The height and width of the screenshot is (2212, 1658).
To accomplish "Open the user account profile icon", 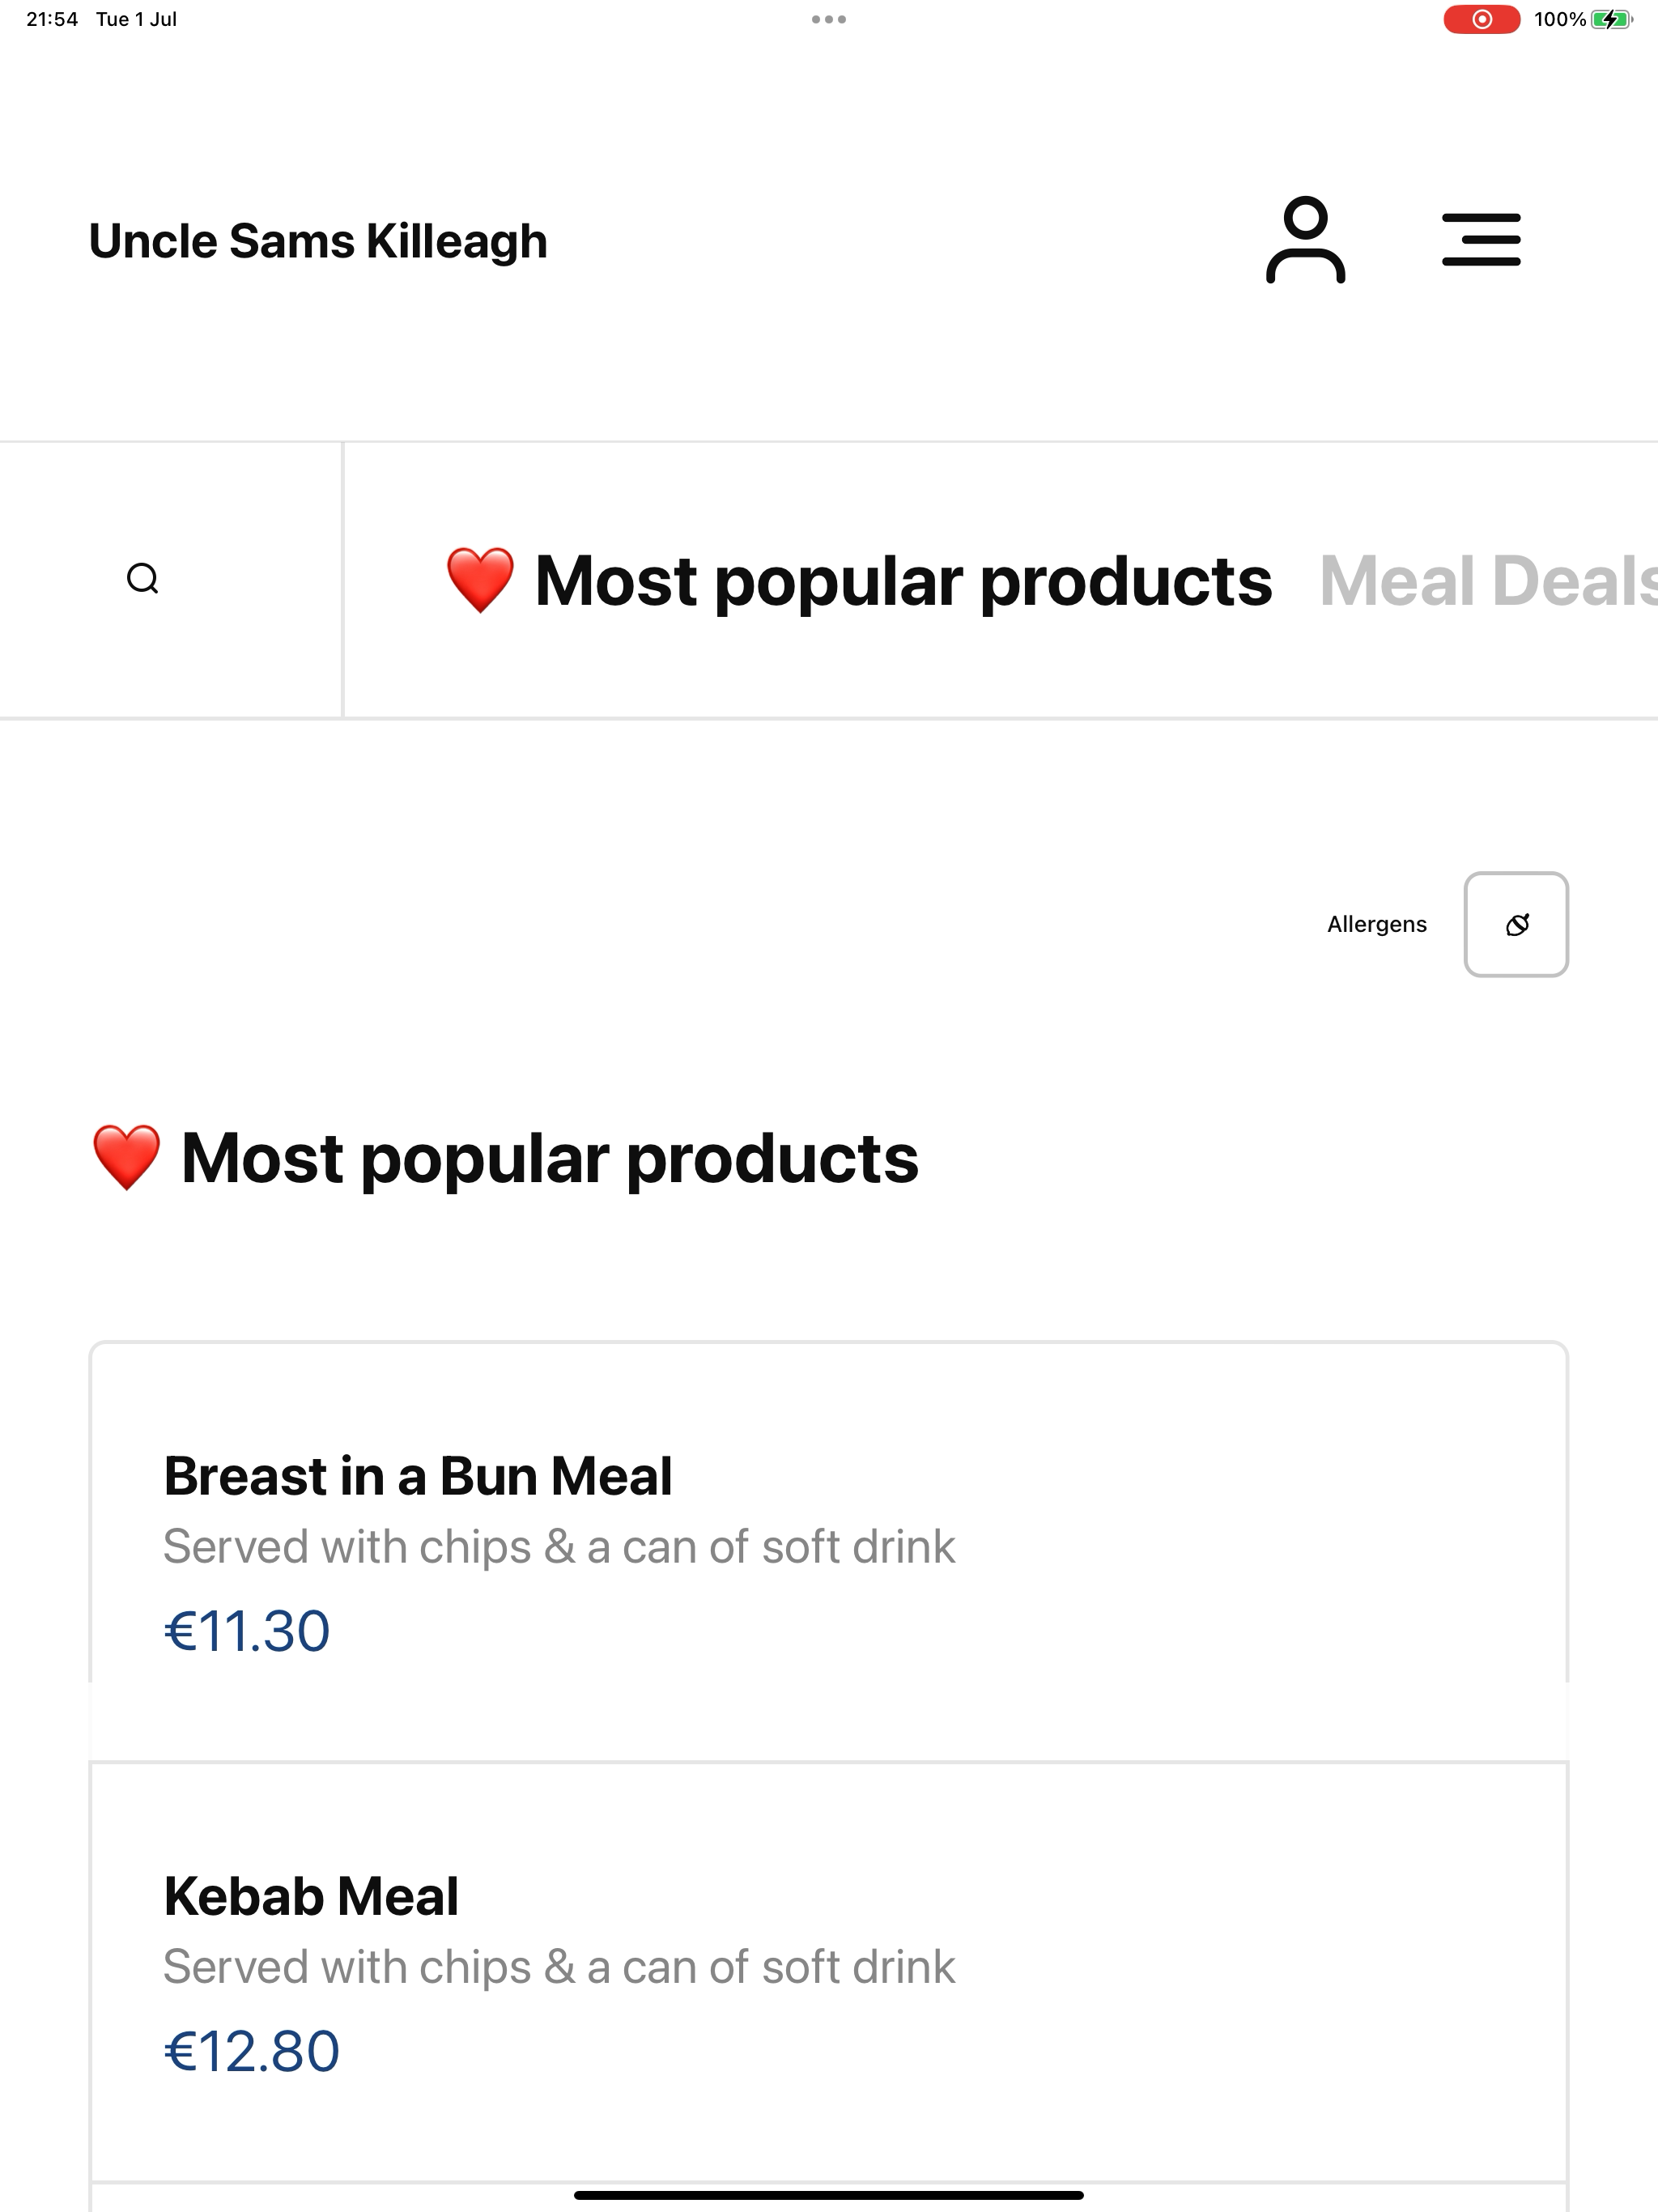I will click(1305, 240).
